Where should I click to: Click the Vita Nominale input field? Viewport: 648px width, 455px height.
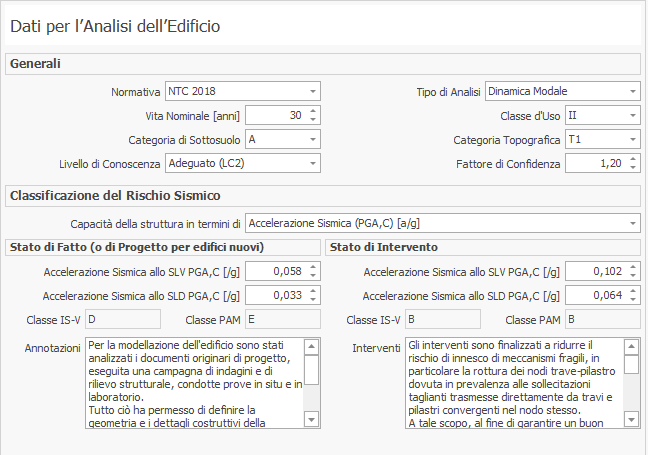coord(274,115)
